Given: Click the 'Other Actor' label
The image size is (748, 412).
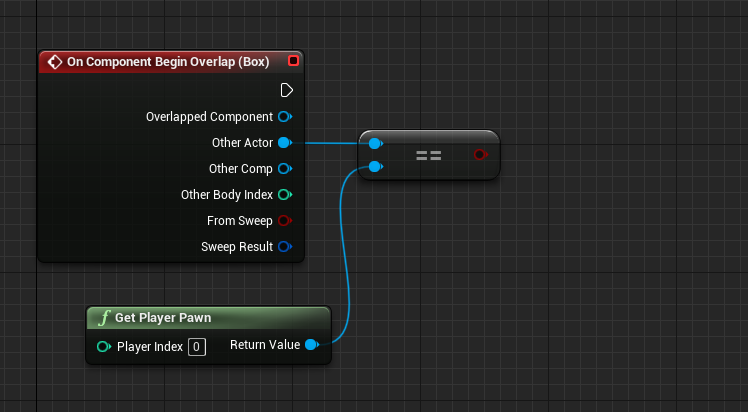Looking at the screenshot, I should tap(242, 143).
